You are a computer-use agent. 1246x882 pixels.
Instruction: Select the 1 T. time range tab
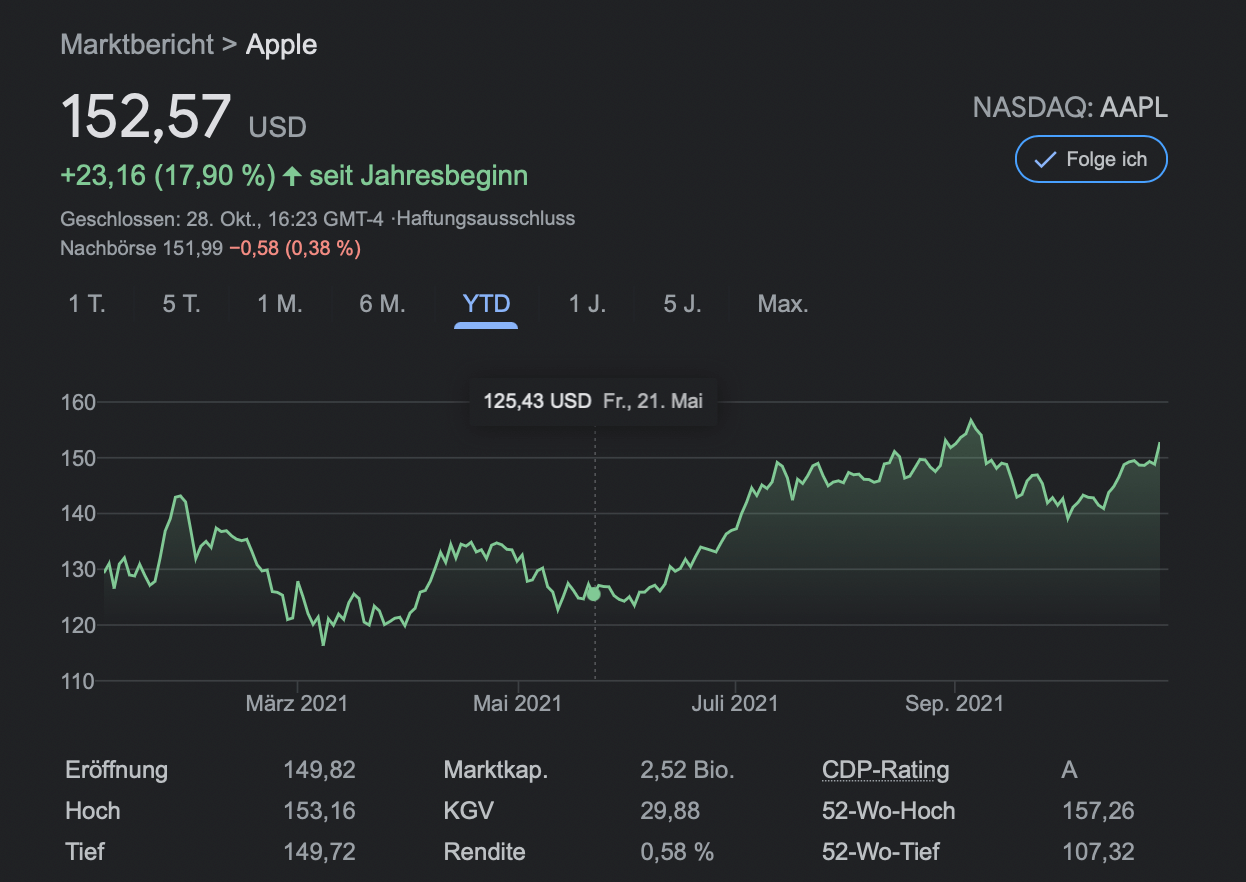86,304
